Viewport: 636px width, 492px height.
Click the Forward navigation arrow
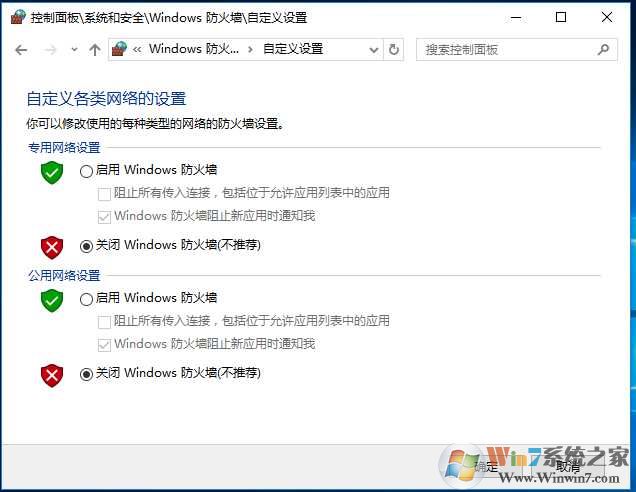click(51, 50)
